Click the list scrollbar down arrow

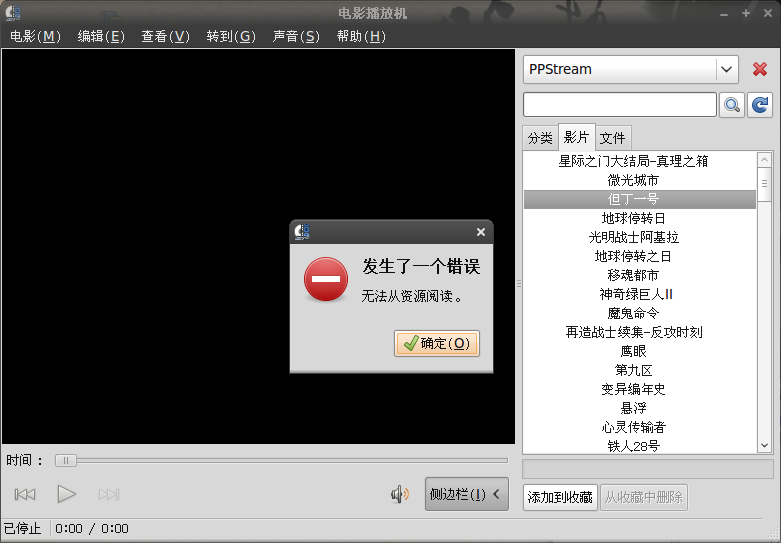765,445
